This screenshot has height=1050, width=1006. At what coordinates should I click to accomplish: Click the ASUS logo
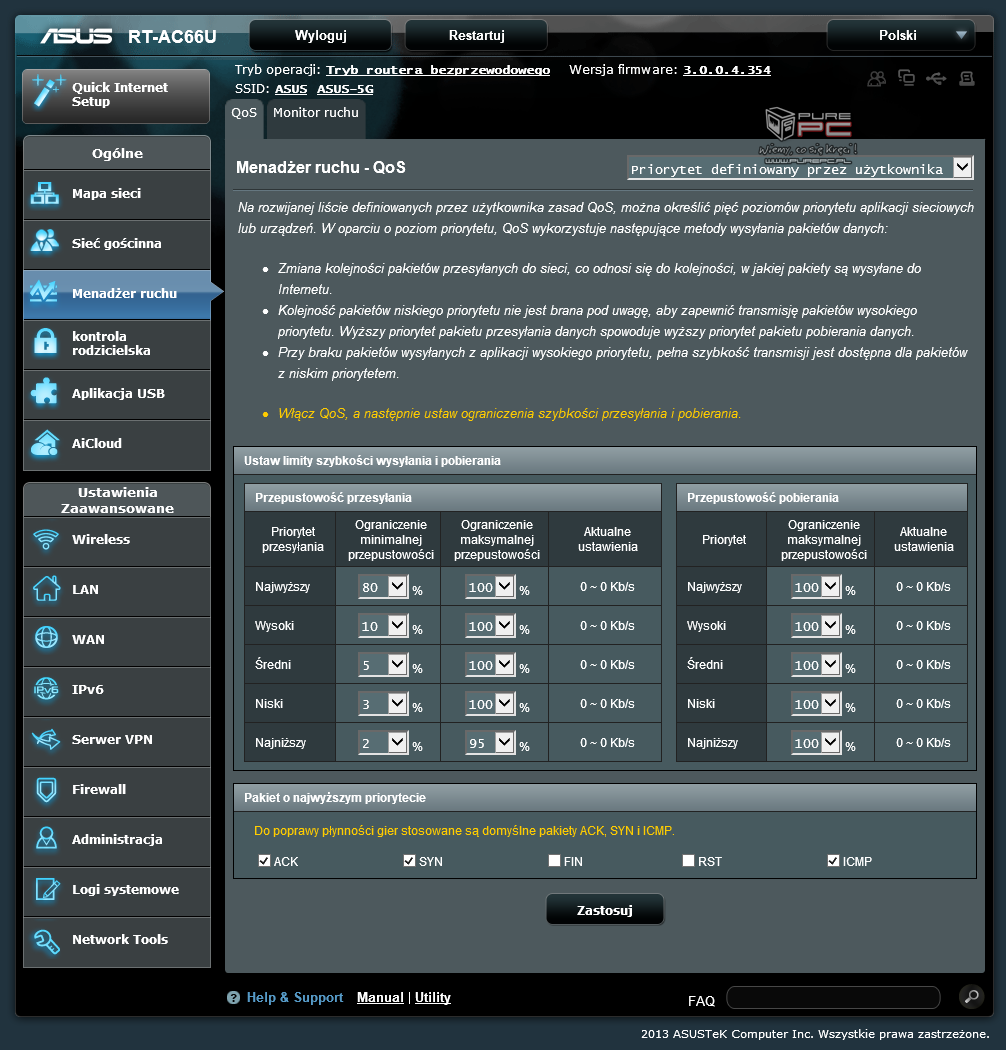click(76, 35)
